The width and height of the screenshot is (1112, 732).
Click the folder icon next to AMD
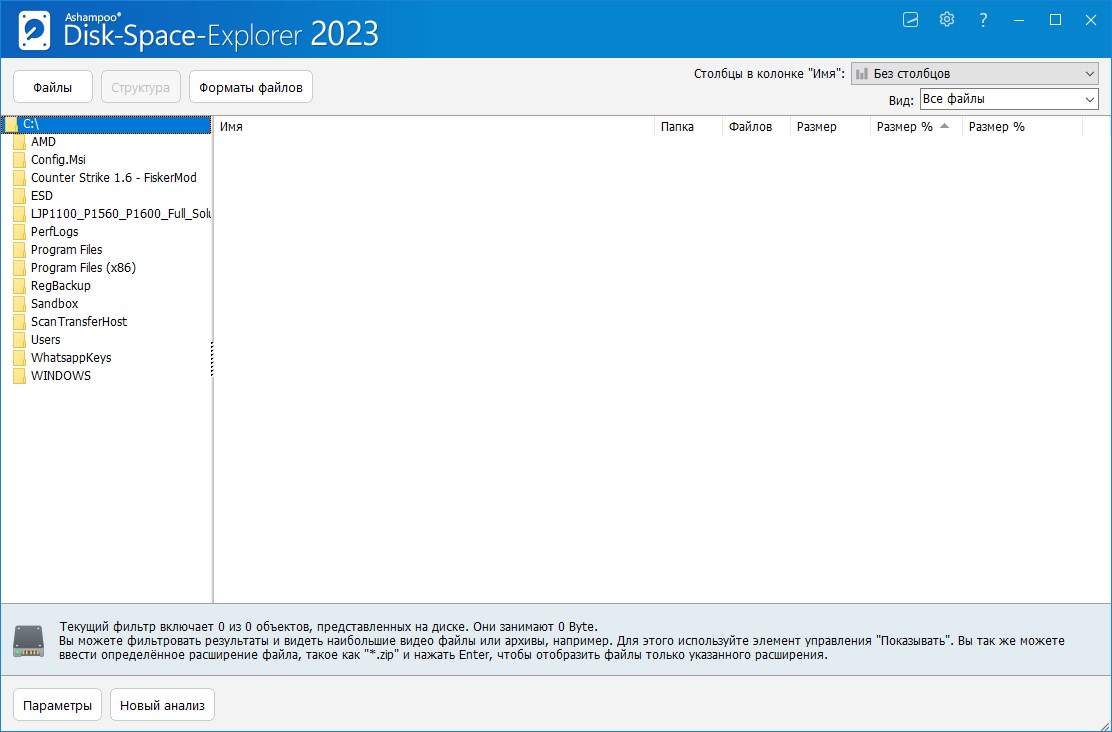pyautogui.click(x=19, y=142)
